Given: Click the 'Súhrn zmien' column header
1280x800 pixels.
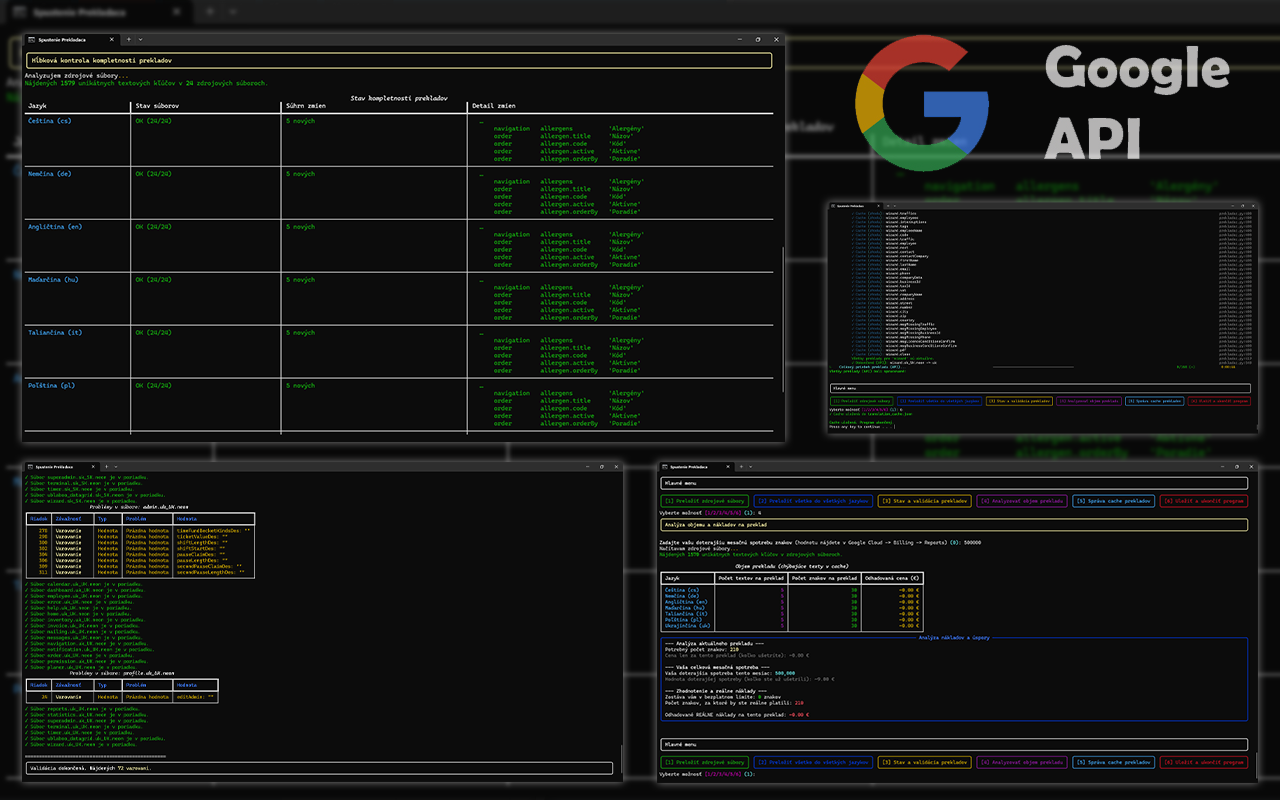Looking at the screenshot, I should 306,106.
